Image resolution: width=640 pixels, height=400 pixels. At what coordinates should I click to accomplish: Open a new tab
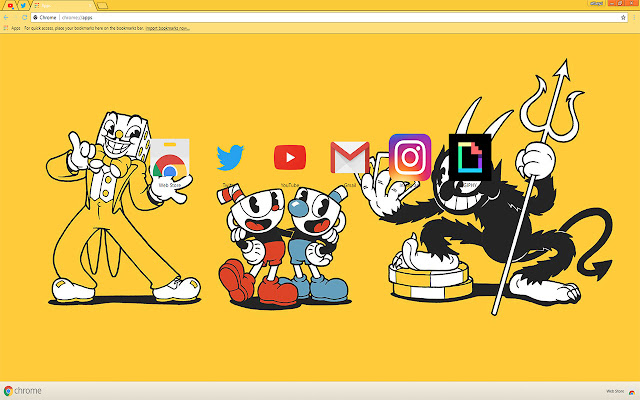[x=102, y=5]
